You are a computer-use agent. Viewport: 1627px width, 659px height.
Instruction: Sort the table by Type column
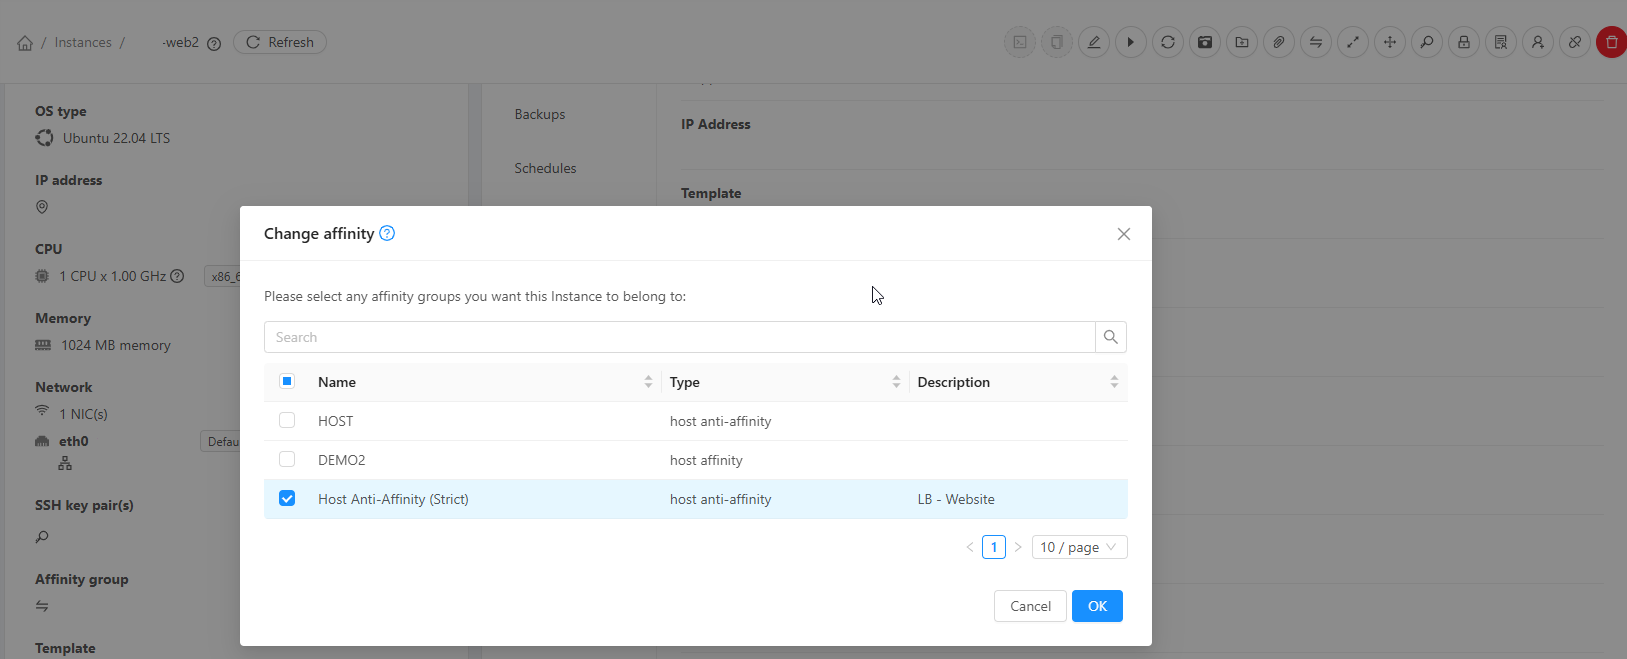pyautogui.click(x=896, y=382)
